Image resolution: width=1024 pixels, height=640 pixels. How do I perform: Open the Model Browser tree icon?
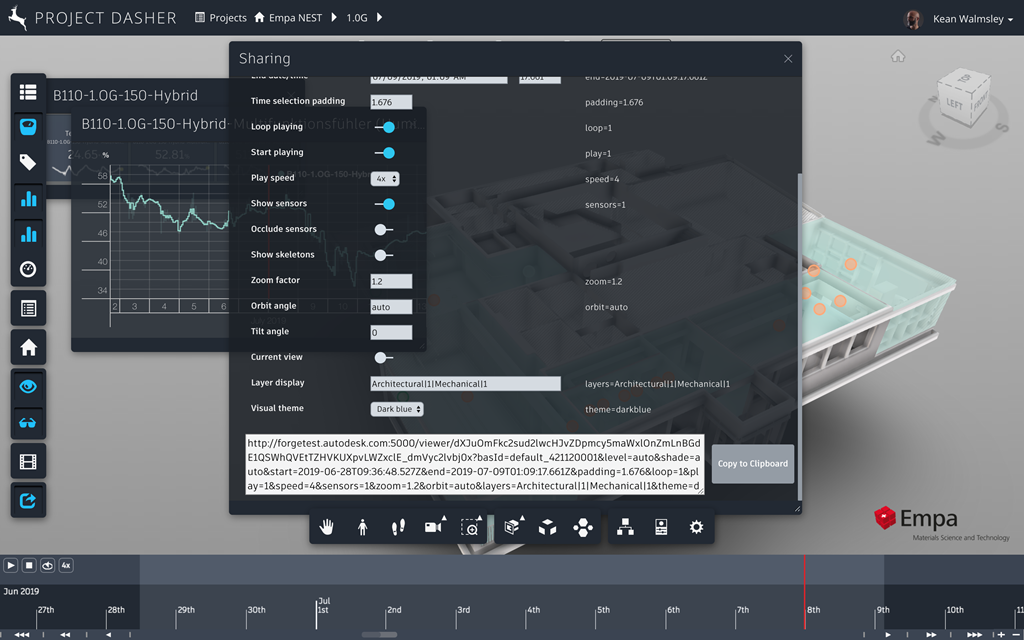(625, 527)
